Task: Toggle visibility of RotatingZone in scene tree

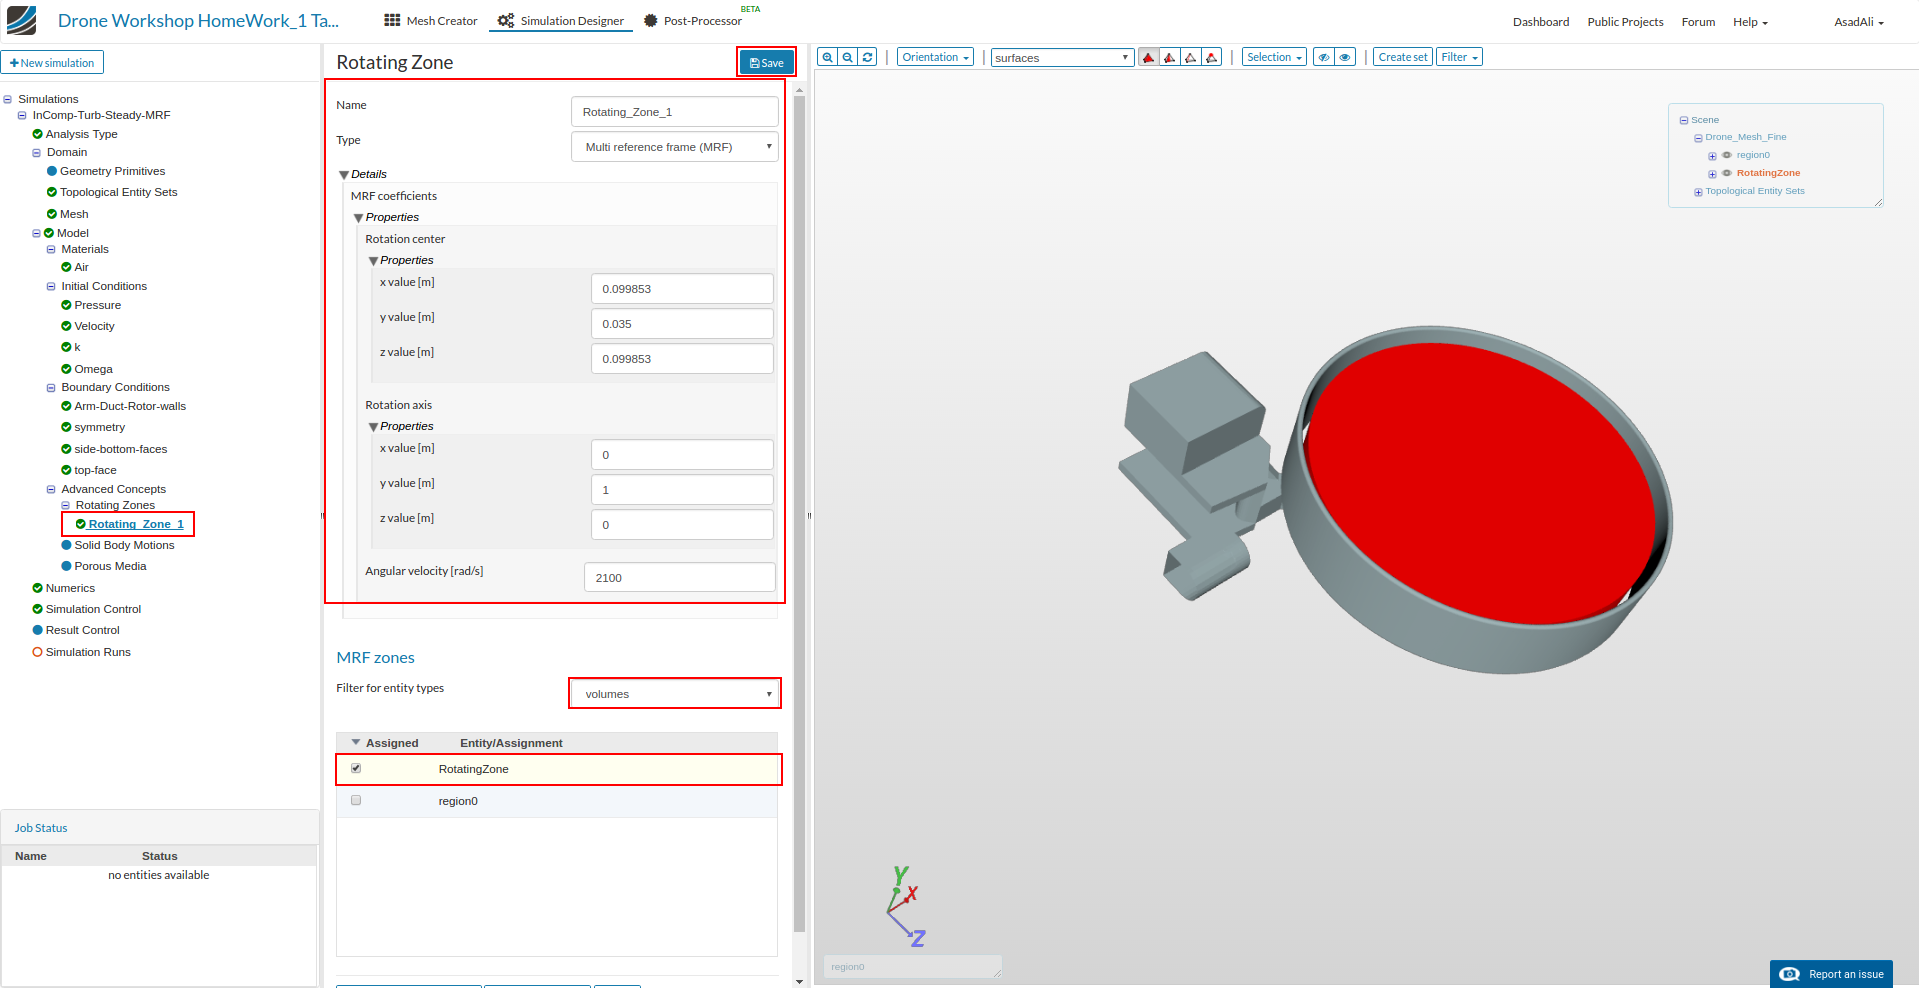Action: 1726,173
